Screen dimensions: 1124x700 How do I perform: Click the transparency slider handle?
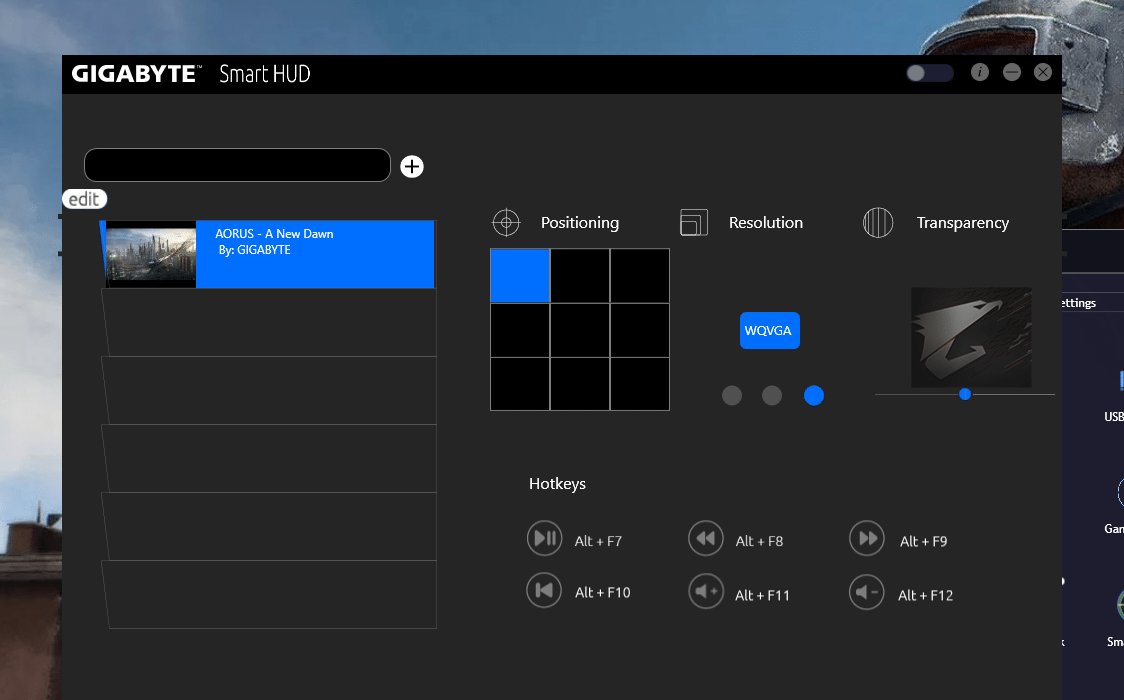coord(965,394)
